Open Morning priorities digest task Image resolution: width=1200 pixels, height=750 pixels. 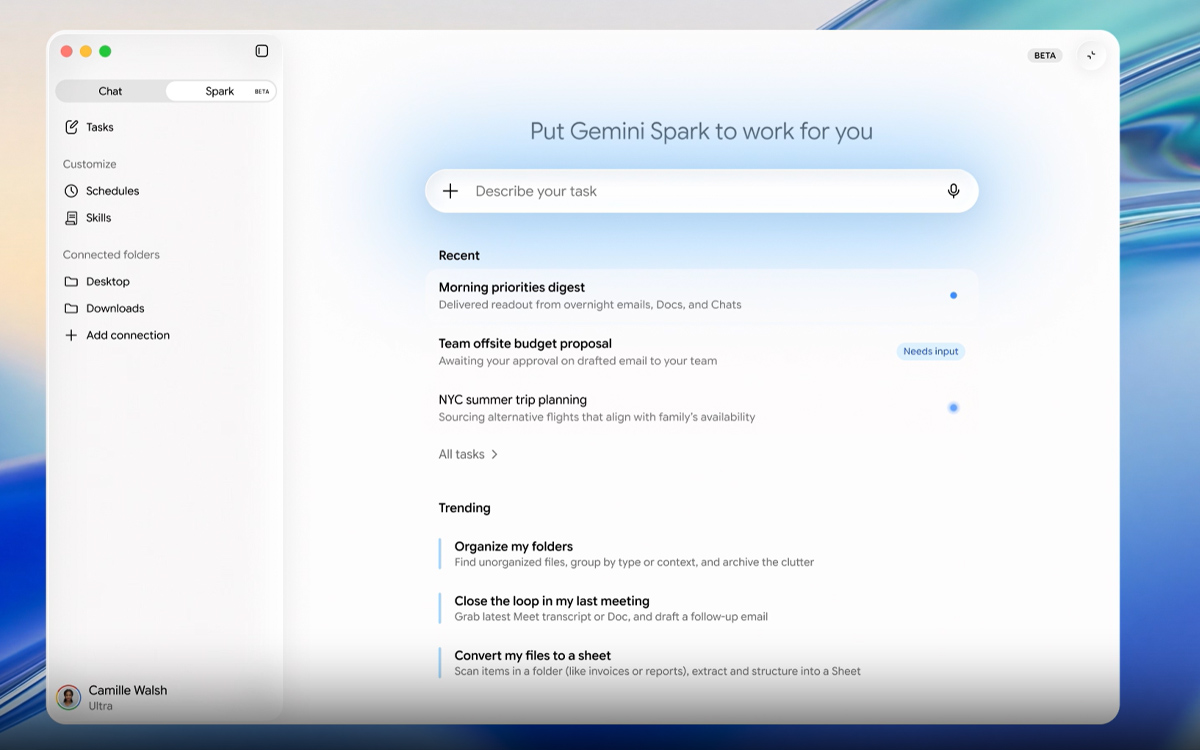702,295
